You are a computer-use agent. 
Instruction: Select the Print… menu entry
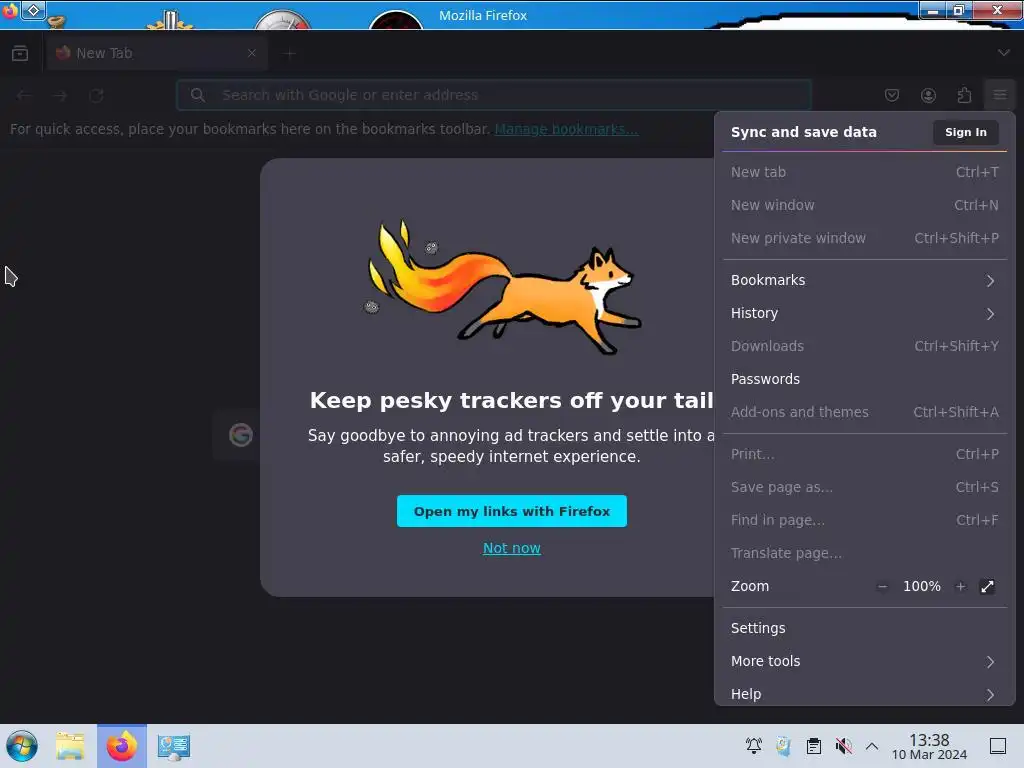[x=865, y=454]
